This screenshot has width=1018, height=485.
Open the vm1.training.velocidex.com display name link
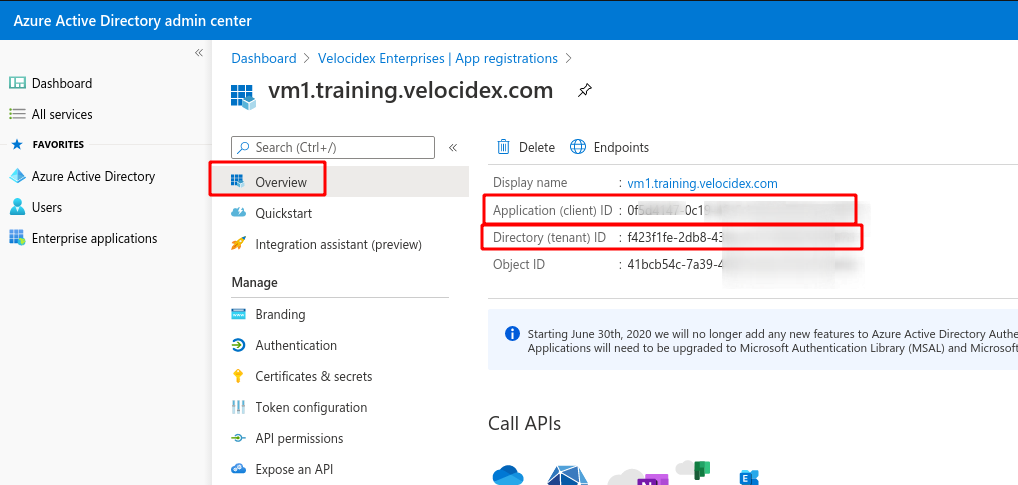(702, 183)
